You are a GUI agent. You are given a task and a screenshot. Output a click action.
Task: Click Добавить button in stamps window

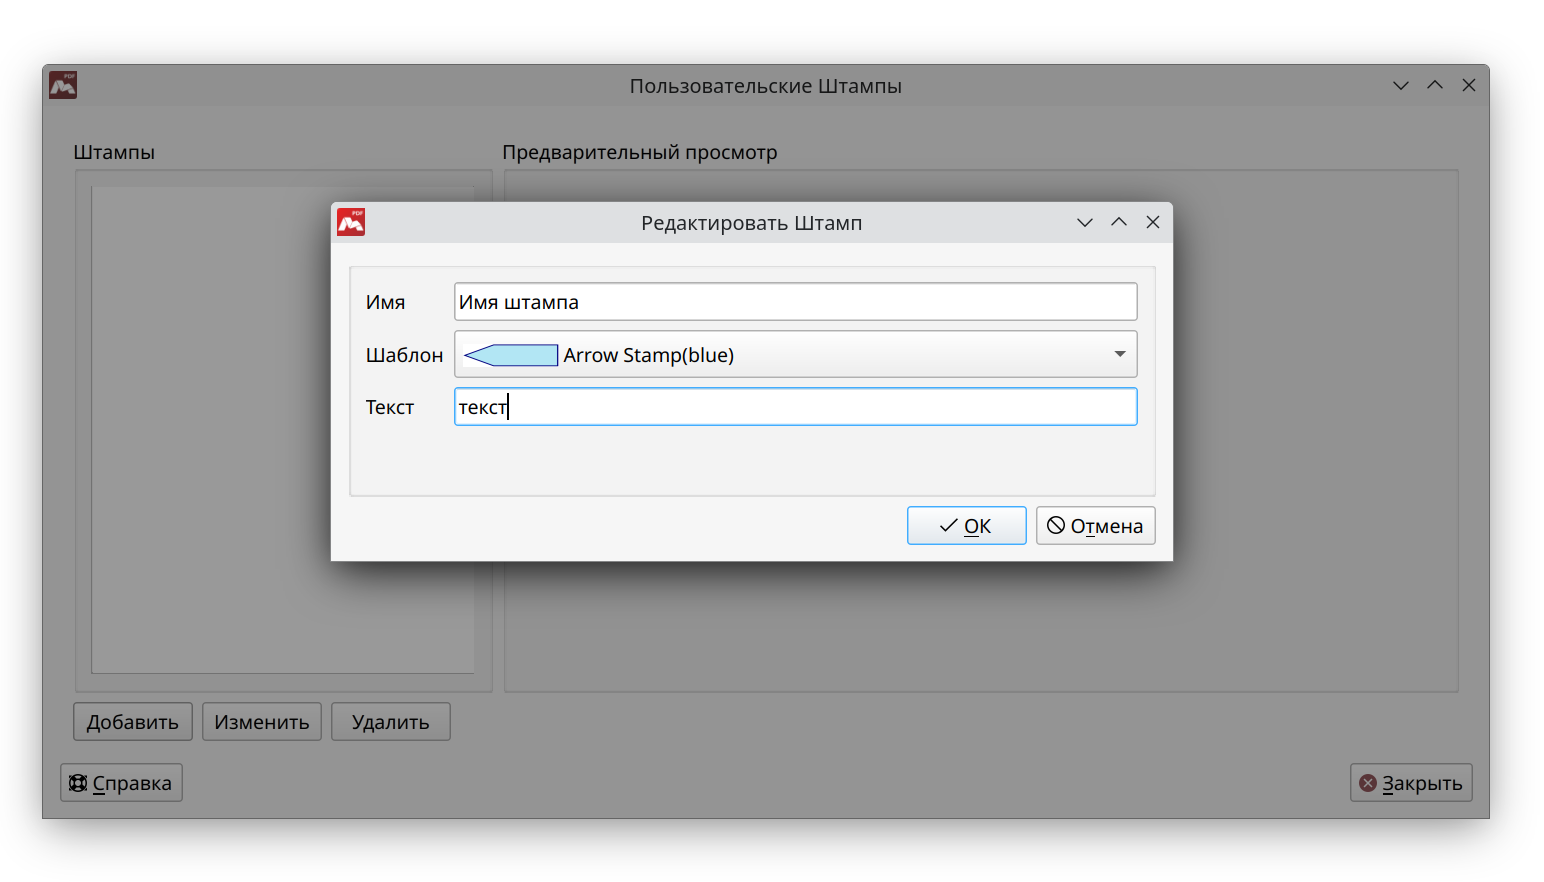pyautogui.click(x=132, y=722)
